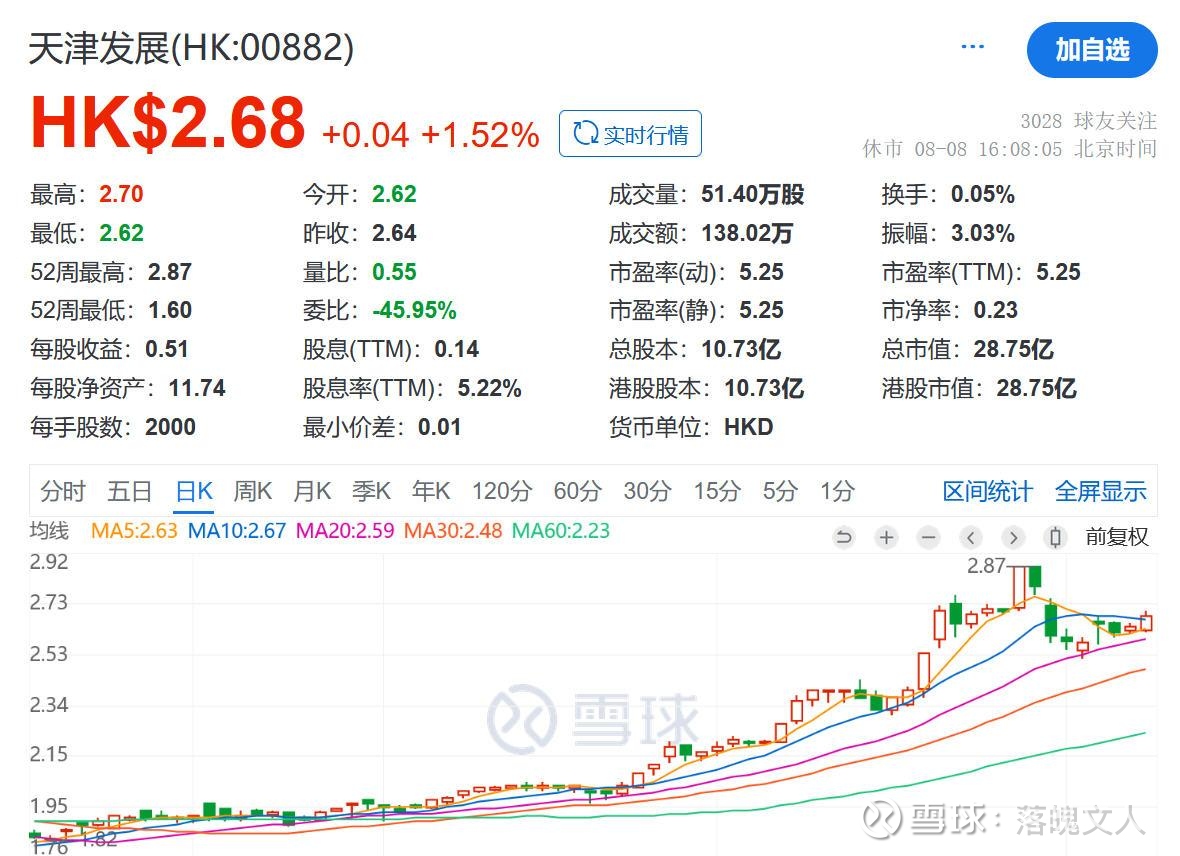Screen dimensions: 1180x856
Task: Click the 股息(TTM) value 0.14
Action: pyautogui.click(x=456, y=349)
